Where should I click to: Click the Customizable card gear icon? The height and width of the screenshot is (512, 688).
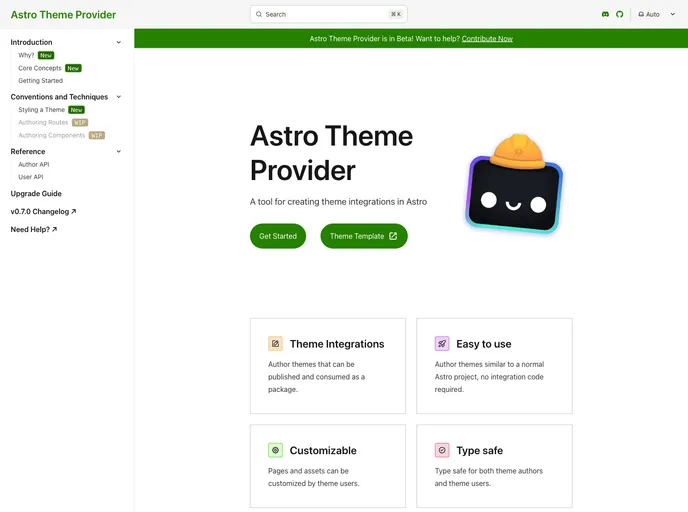(276, 450)
